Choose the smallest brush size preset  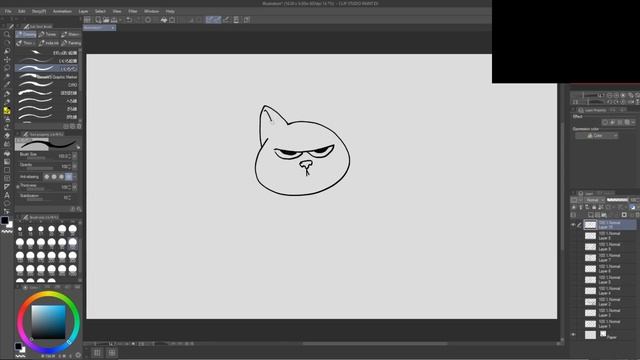click(x=20, y=230)
